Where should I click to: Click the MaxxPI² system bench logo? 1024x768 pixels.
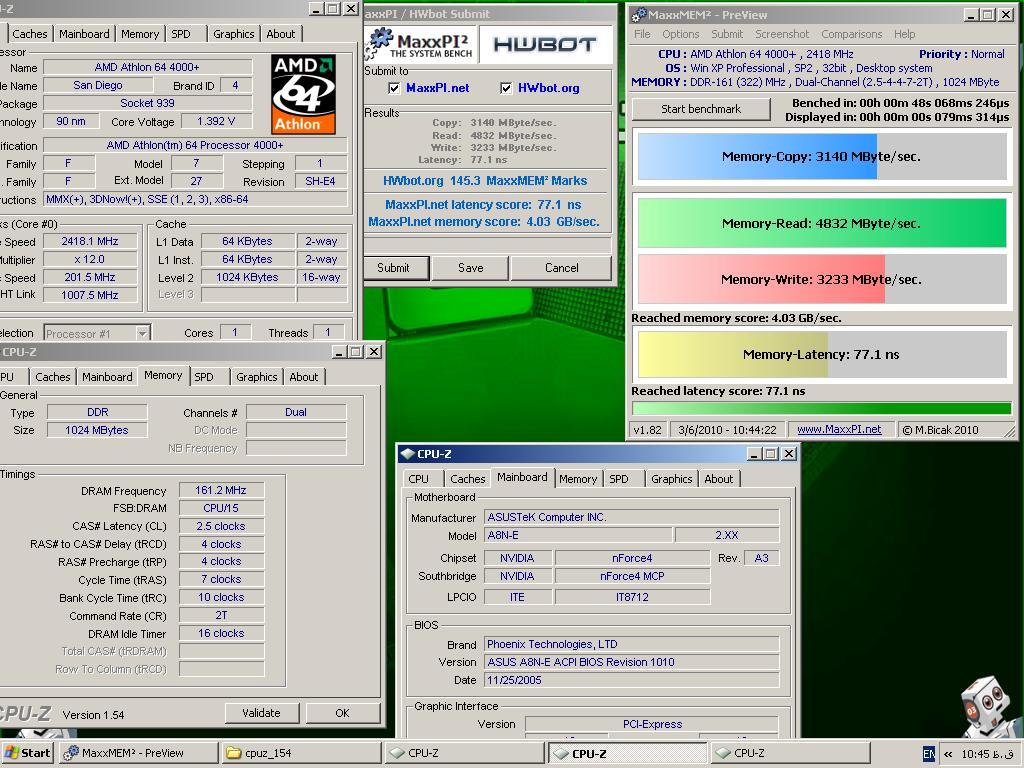(x=420, y=44)
